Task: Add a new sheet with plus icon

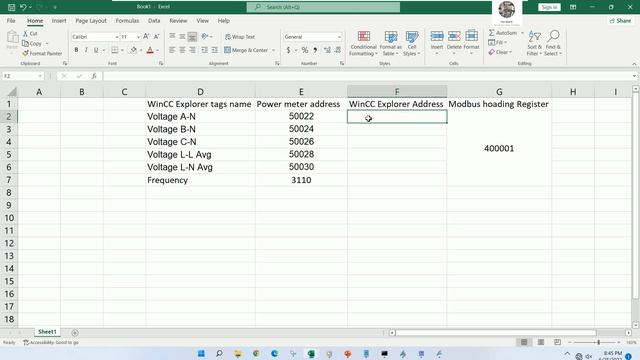Action: coord(75,333)
